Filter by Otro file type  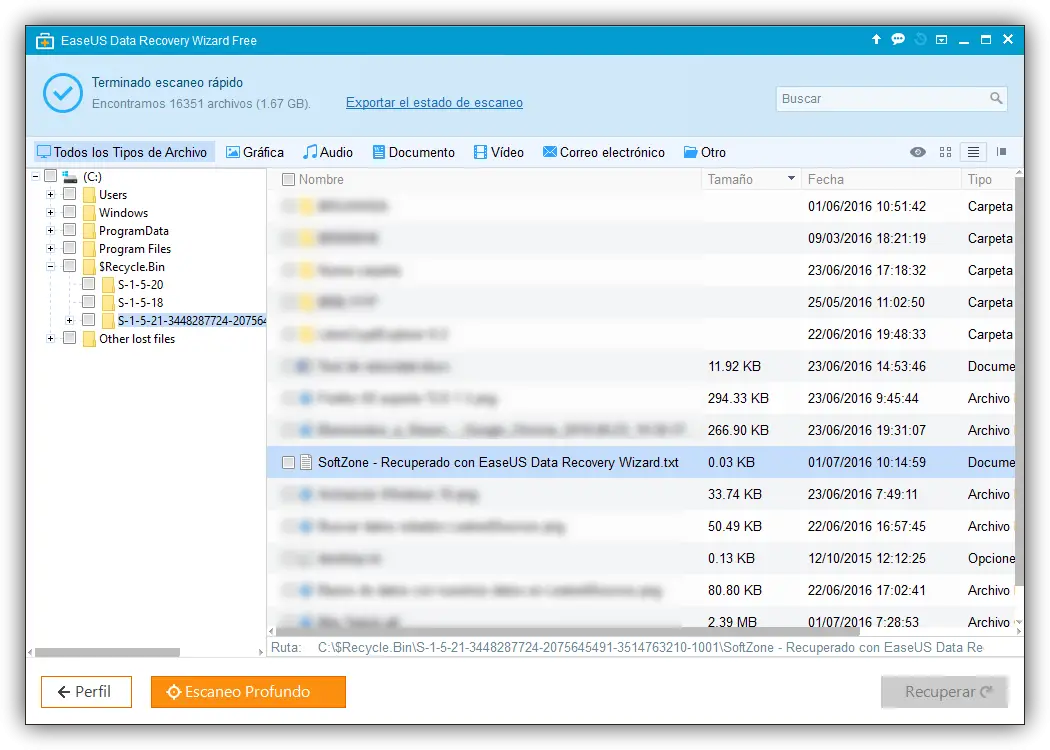point(704,152)
